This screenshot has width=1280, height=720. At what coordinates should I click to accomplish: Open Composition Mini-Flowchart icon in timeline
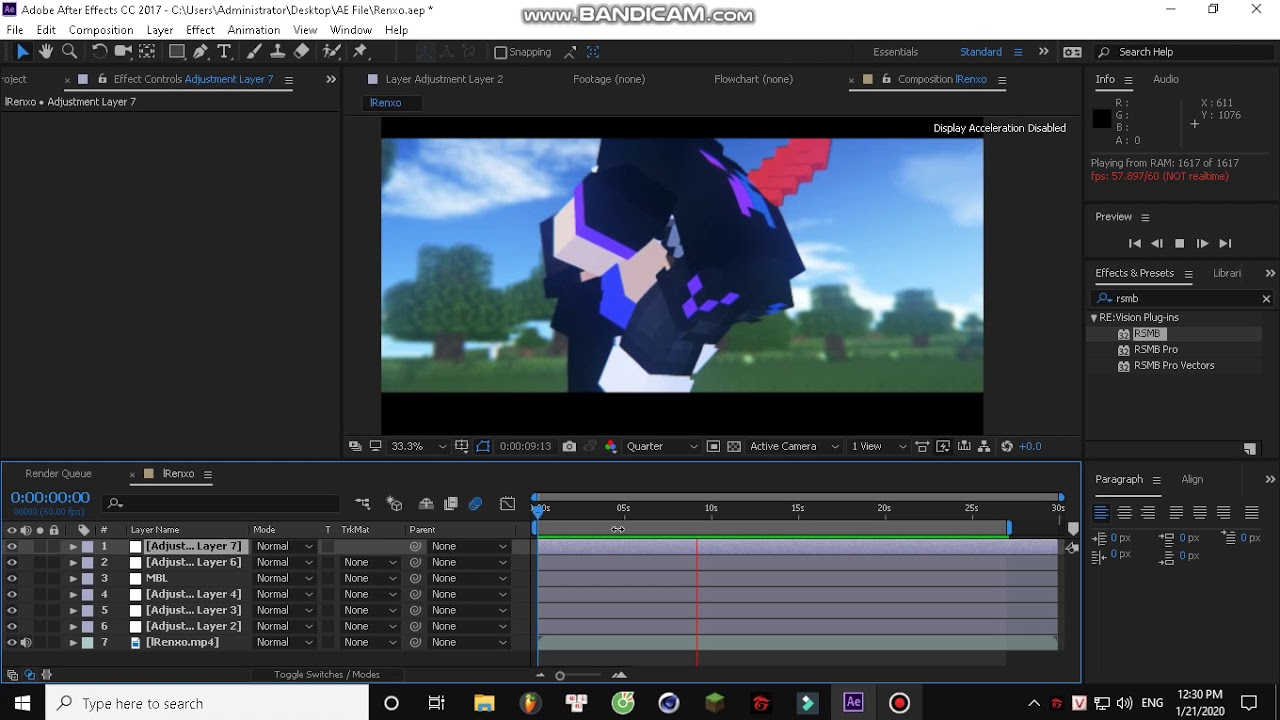[363, 504]
